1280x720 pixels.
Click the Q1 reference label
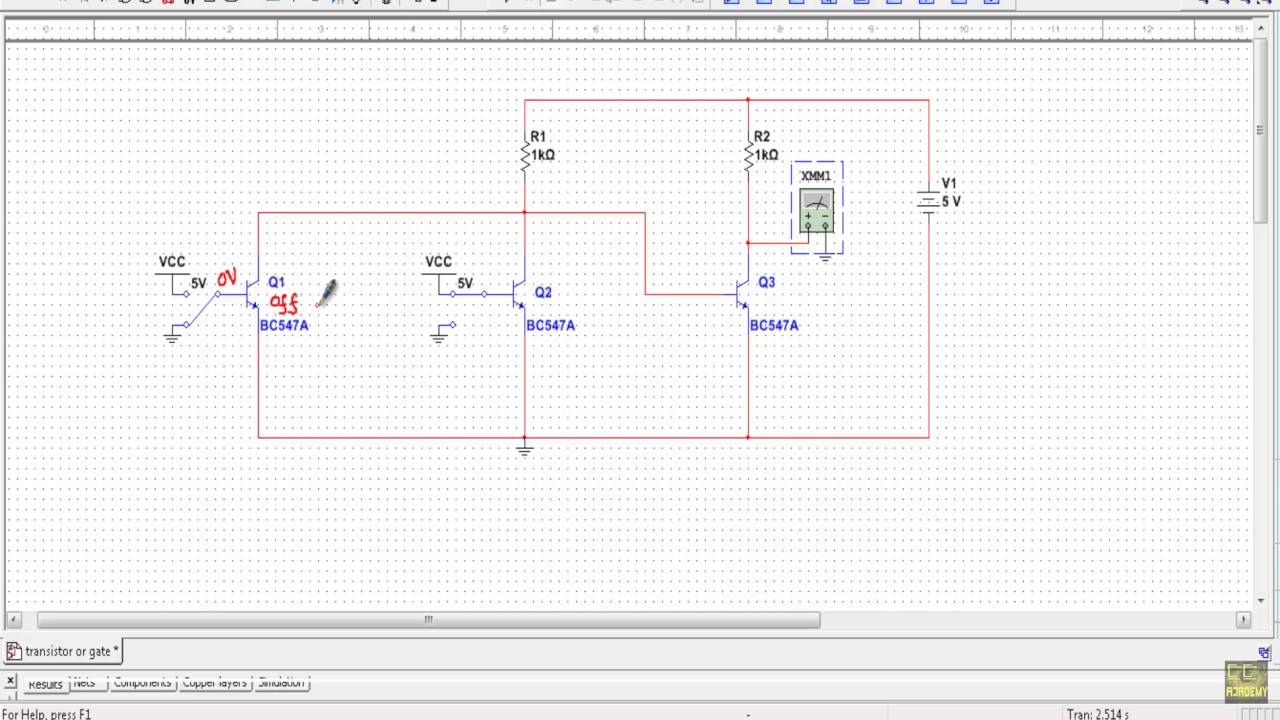point(276,282)
